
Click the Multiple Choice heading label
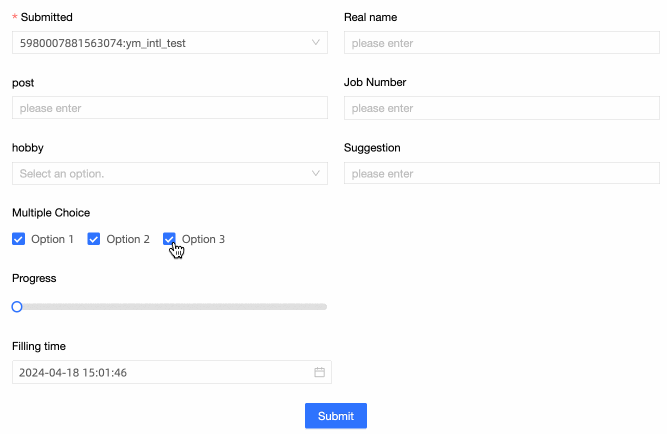[x=51, y=213]
